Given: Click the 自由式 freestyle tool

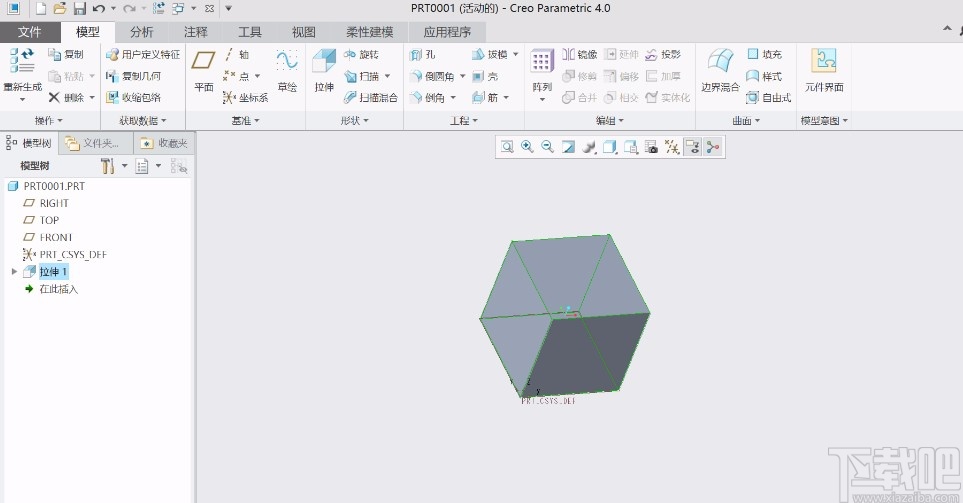Looking at the screenshot, I should point(768,97).
